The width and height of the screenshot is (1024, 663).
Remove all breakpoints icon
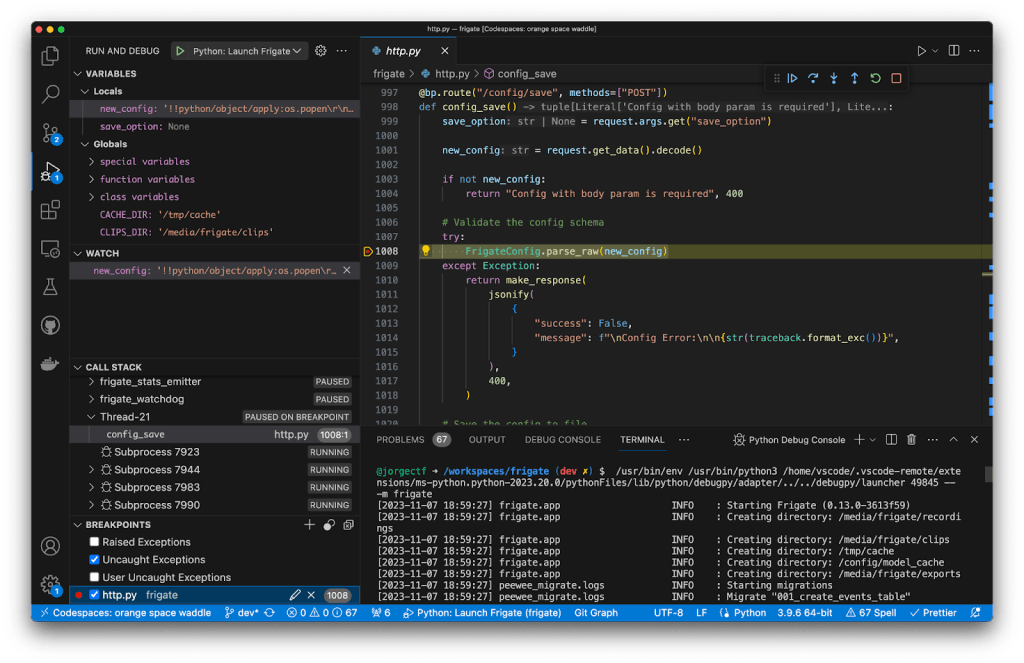click(x=349, y=525)
